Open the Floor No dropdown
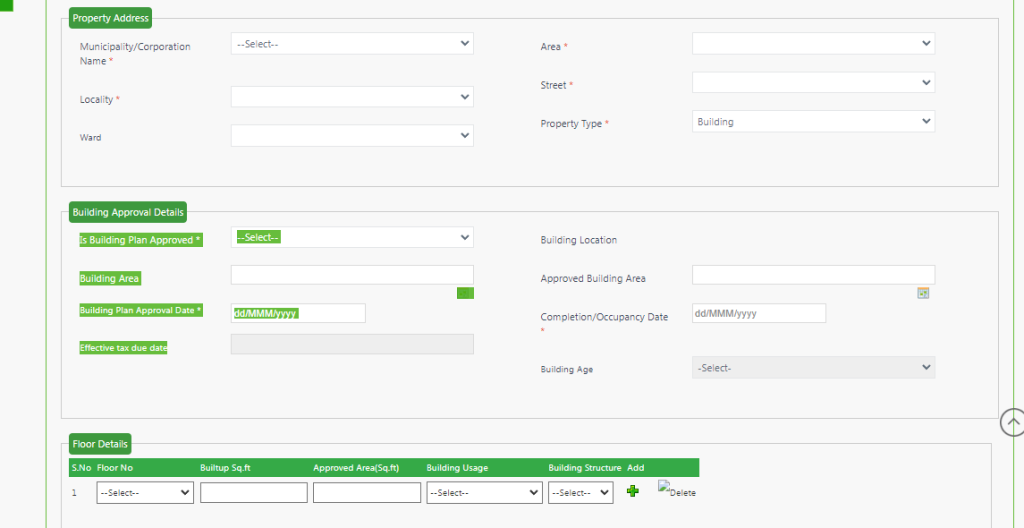The height and width of the screenshot is (528, 1024). point(145,493)
